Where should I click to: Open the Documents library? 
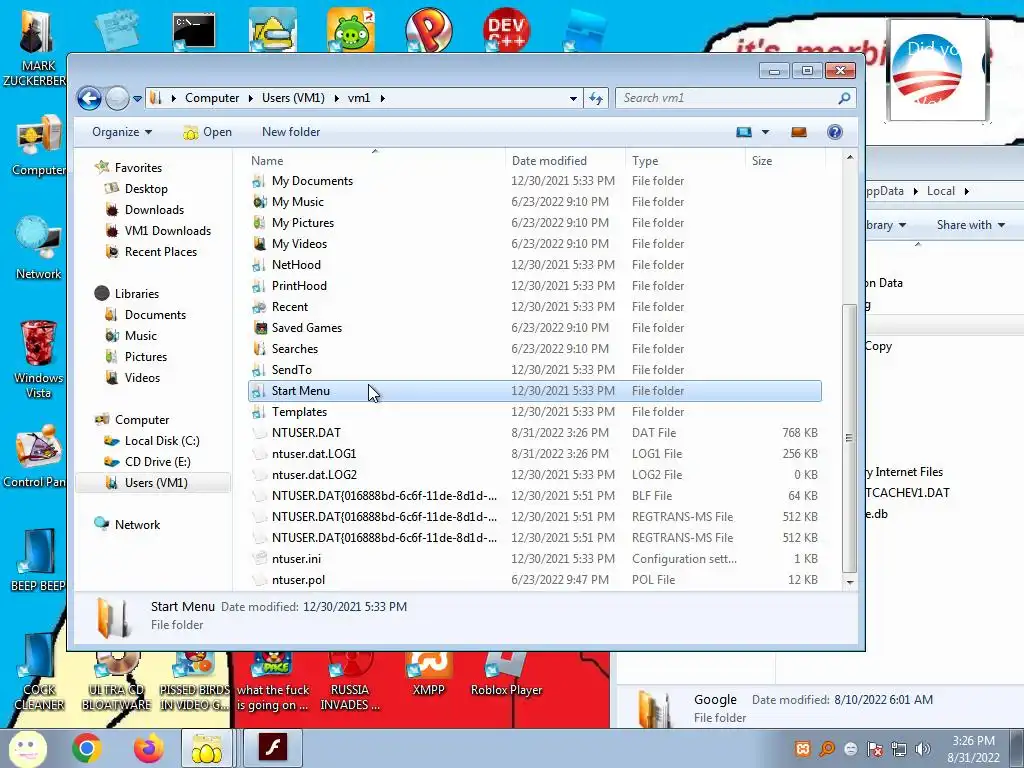click(x=155, y=315)
